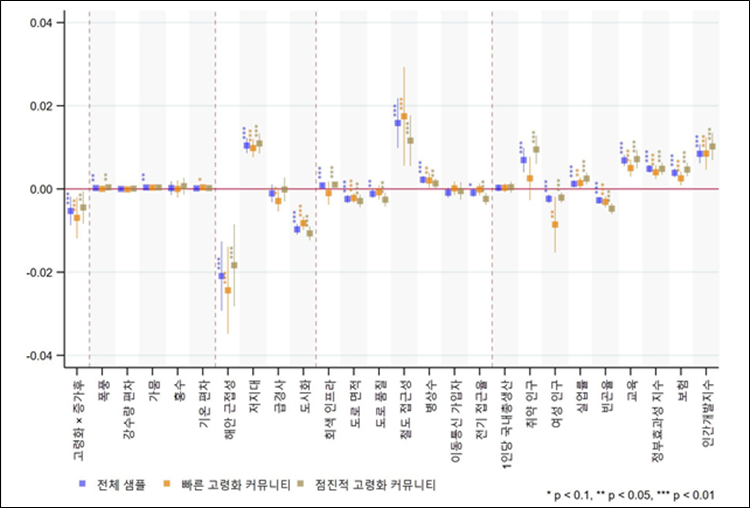Select the blue data point for 저지대
This screenshot has width=750, height=508.
pos(247,146)
